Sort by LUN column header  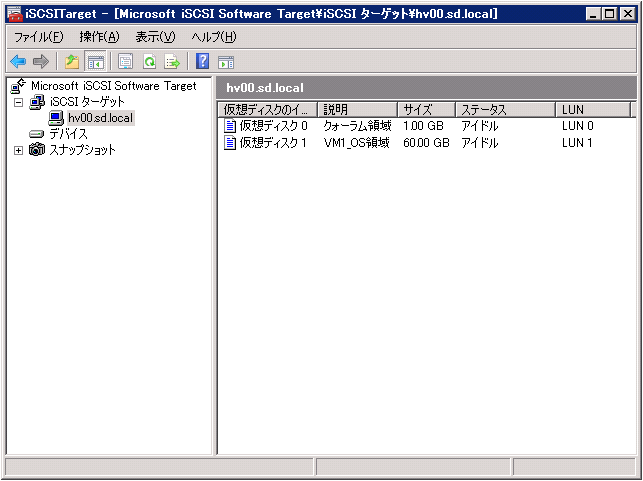(593, 109)
